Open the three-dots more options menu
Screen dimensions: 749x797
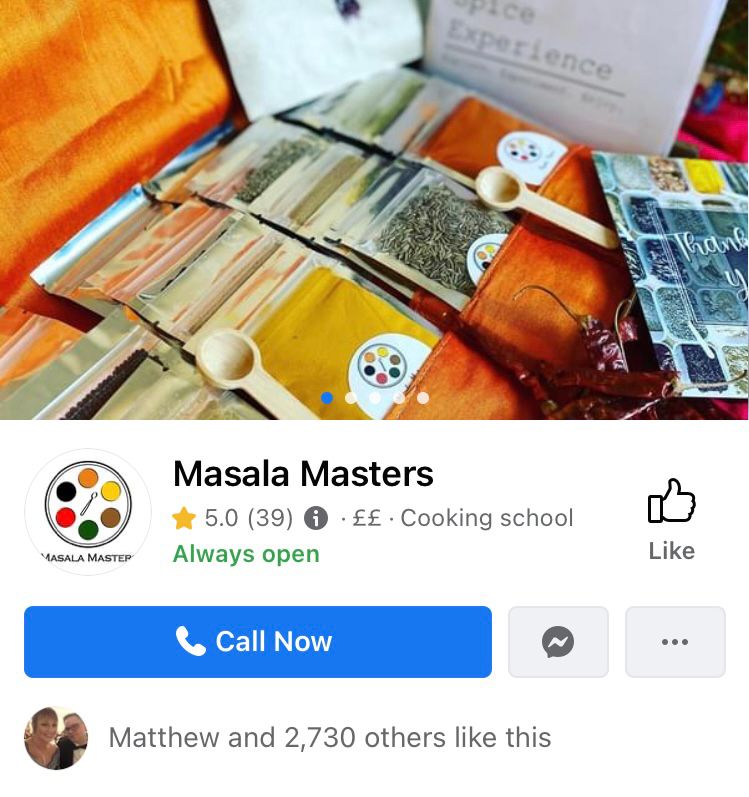(675, 642)
